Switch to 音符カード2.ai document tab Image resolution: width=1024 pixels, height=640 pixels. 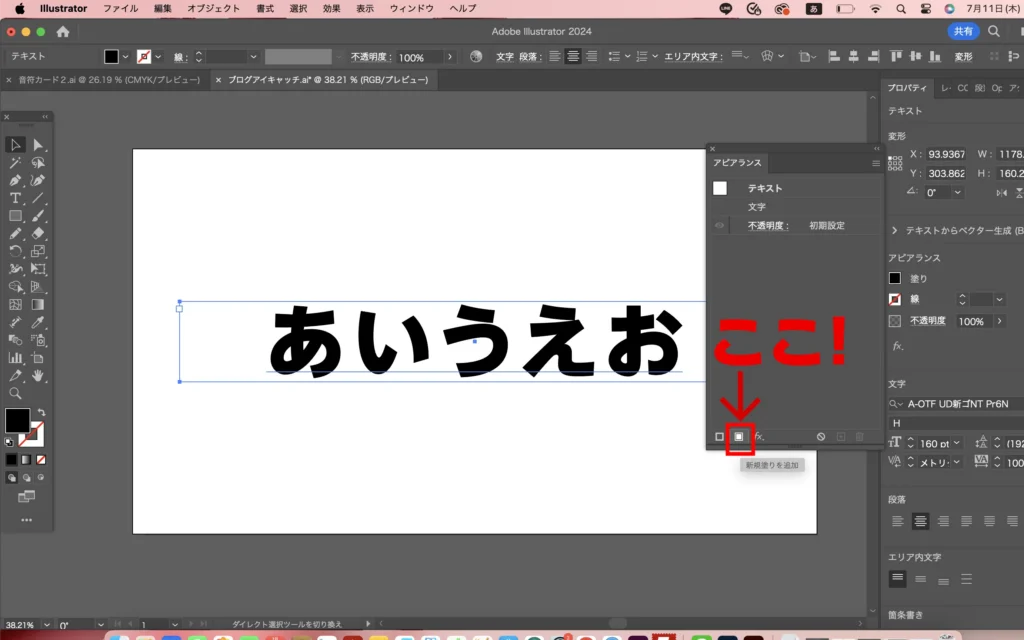107,79
